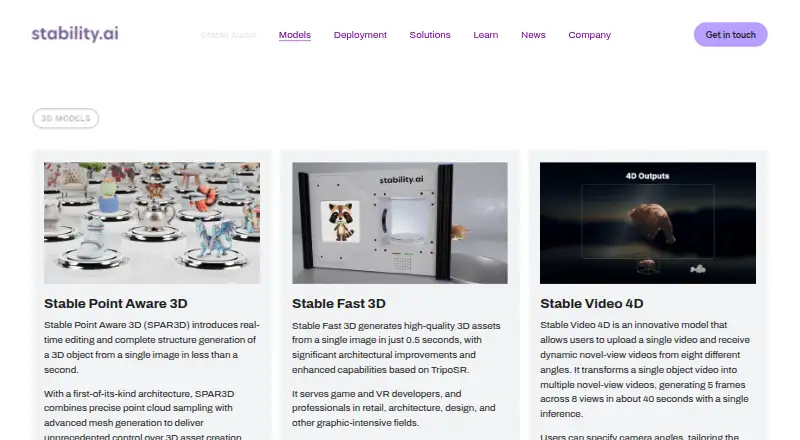Open the Learn navigation menu
800x440 pixels.
click(485, 35)
